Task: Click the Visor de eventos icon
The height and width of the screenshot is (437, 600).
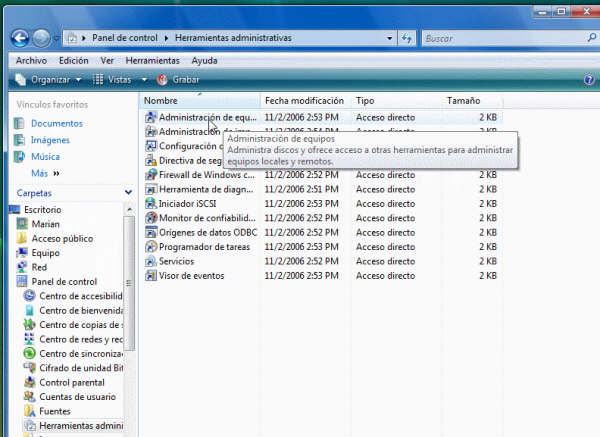Action: tap(151, 276)
